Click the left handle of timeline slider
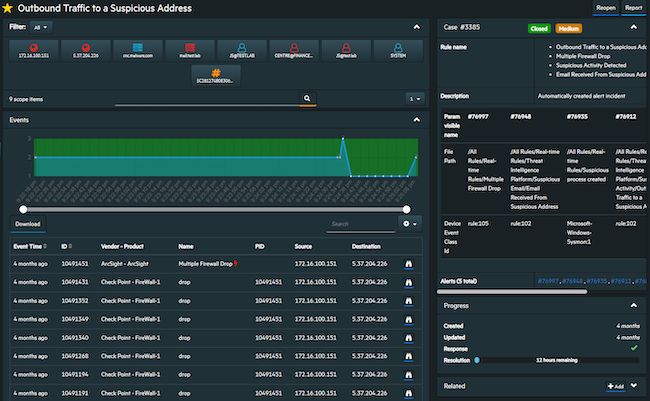Screen dimensions: 650x401 [22, 208]
